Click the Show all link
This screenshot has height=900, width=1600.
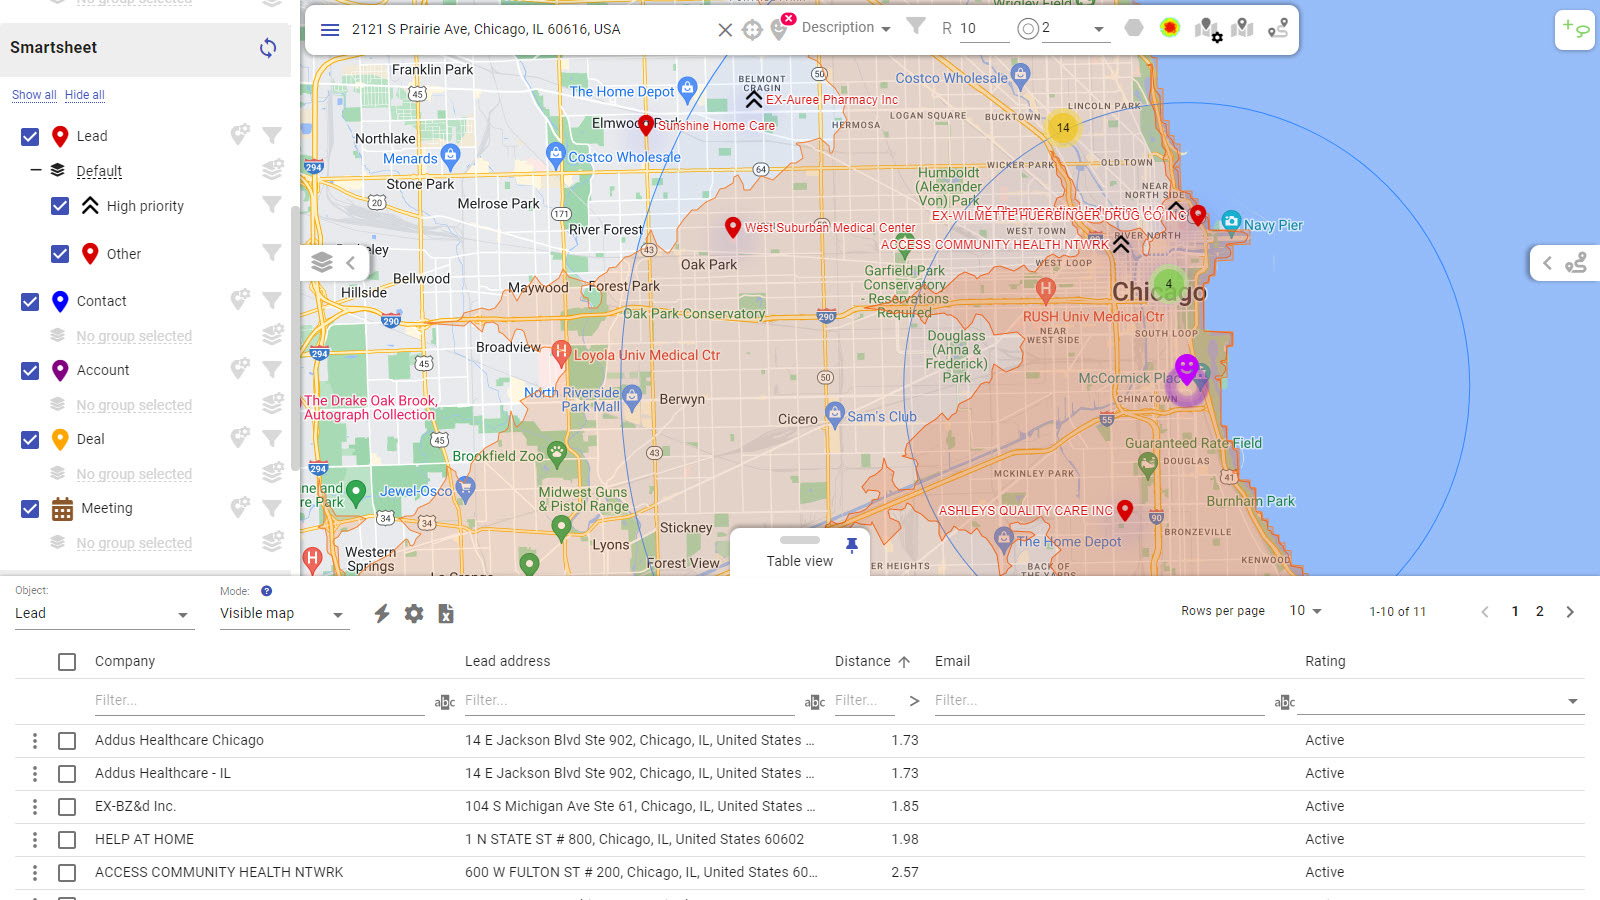[x=34, y=95]
